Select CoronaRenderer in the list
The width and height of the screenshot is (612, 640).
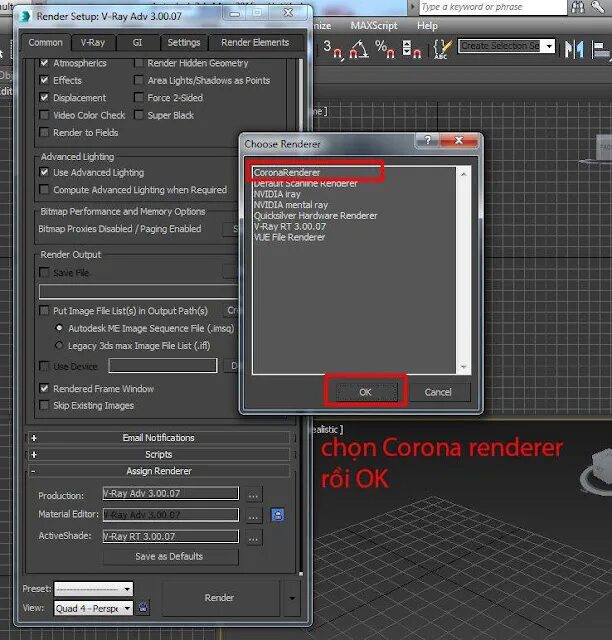tap(287, 173)
